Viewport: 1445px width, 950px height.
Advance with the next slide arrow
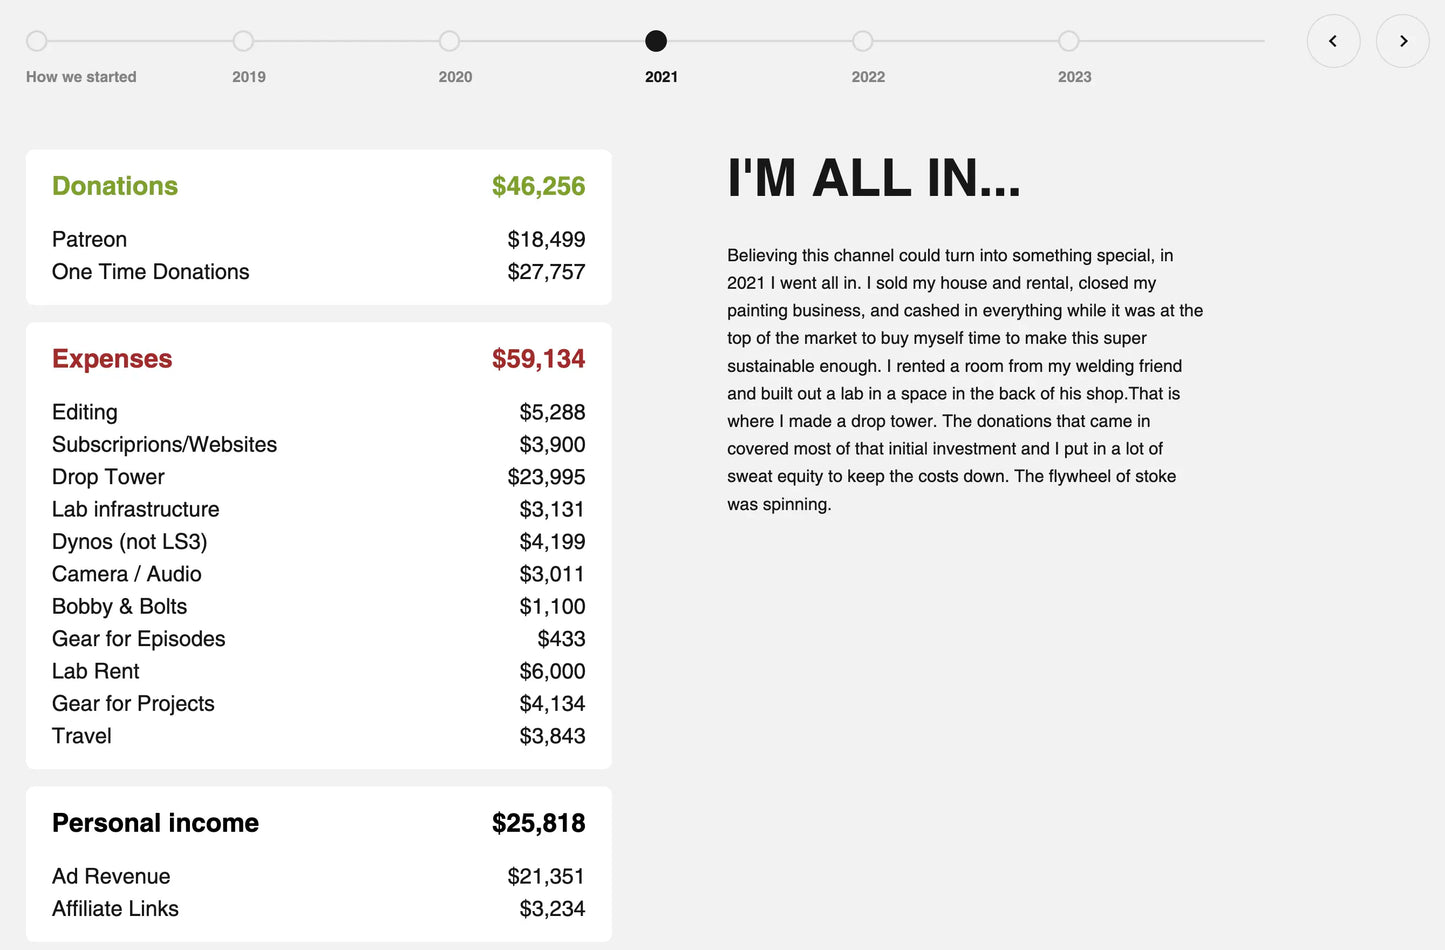[1402, 41]
